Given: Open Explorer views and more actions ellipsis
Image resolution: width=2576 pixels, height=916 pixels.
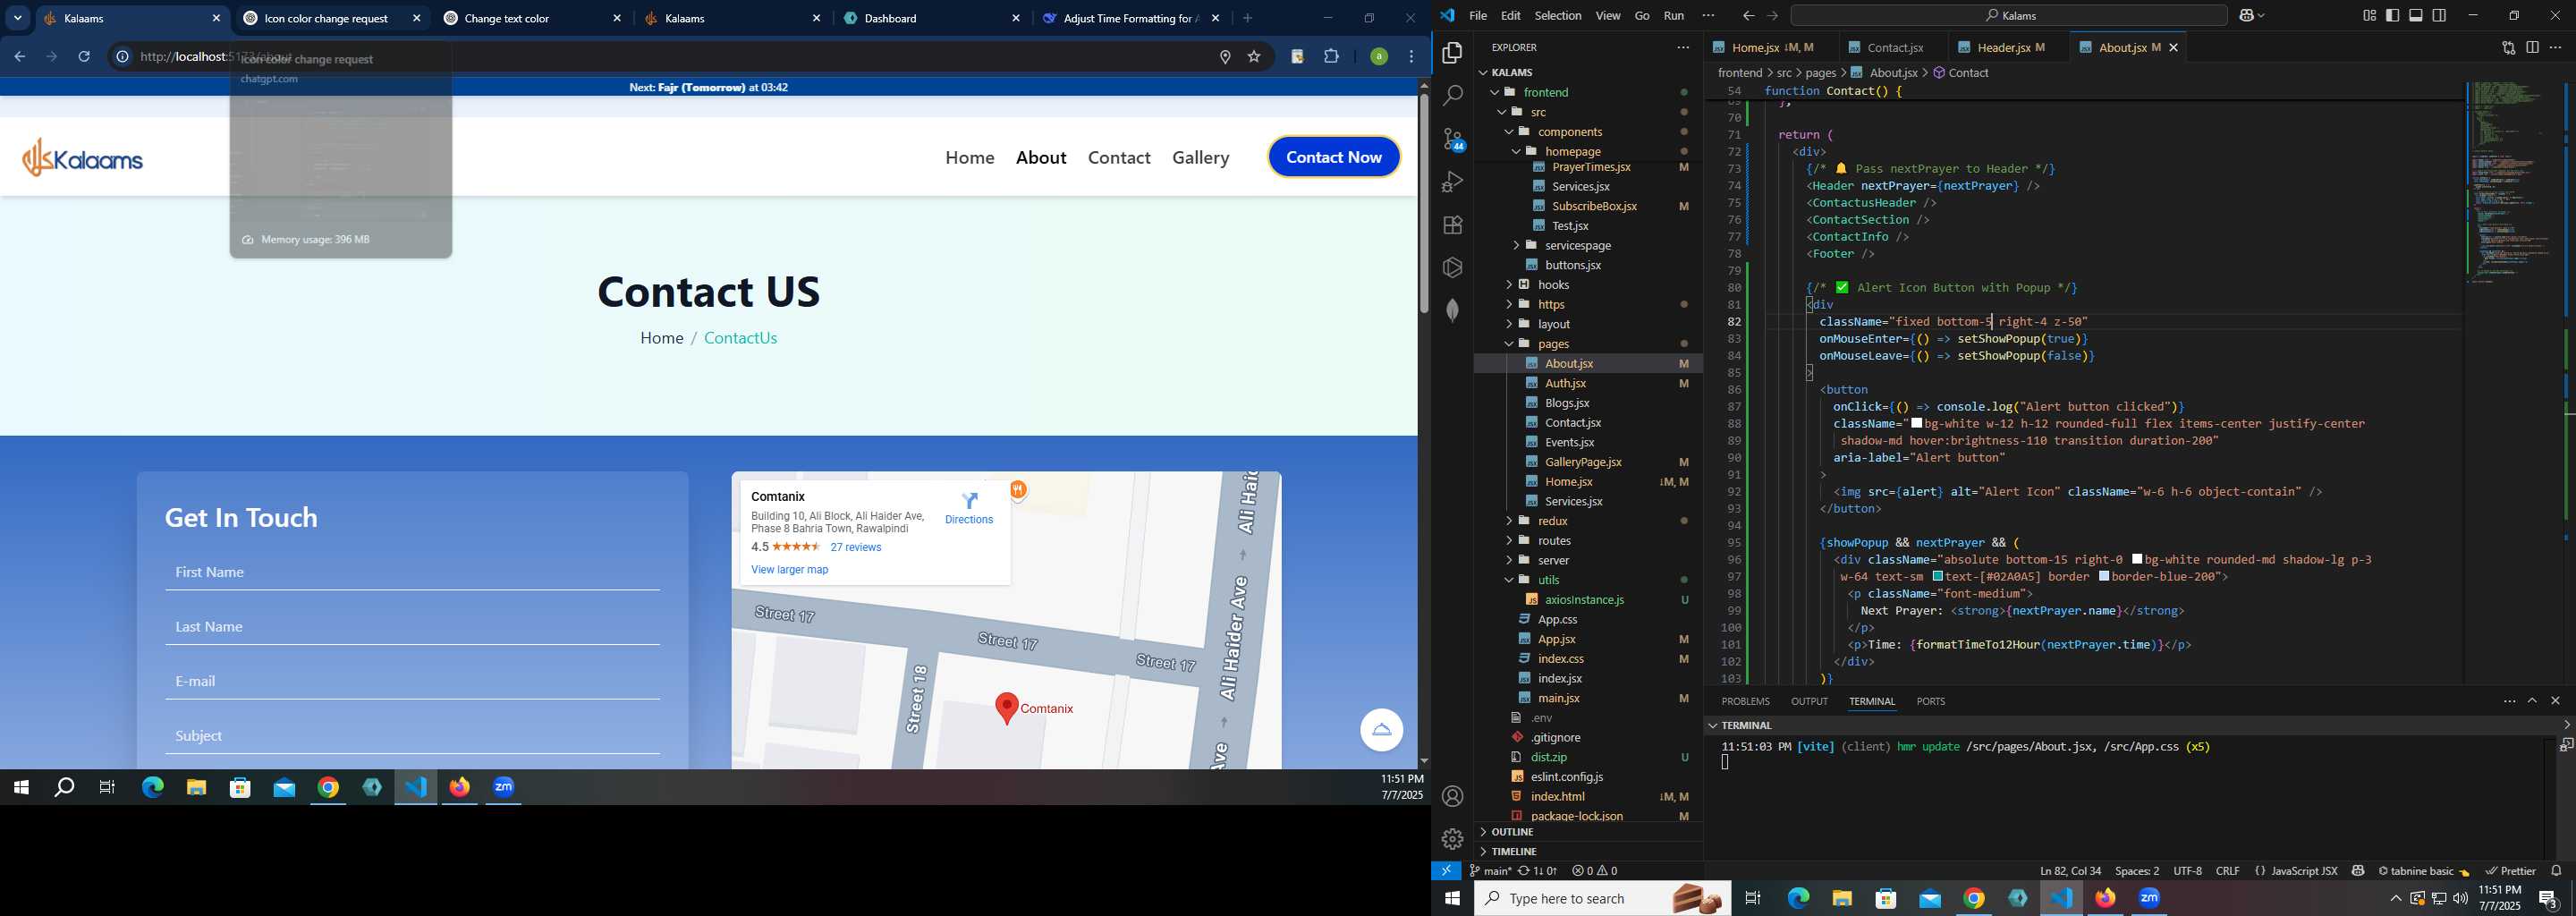Looking at the screenshot, I should [x=1683, y=47].
